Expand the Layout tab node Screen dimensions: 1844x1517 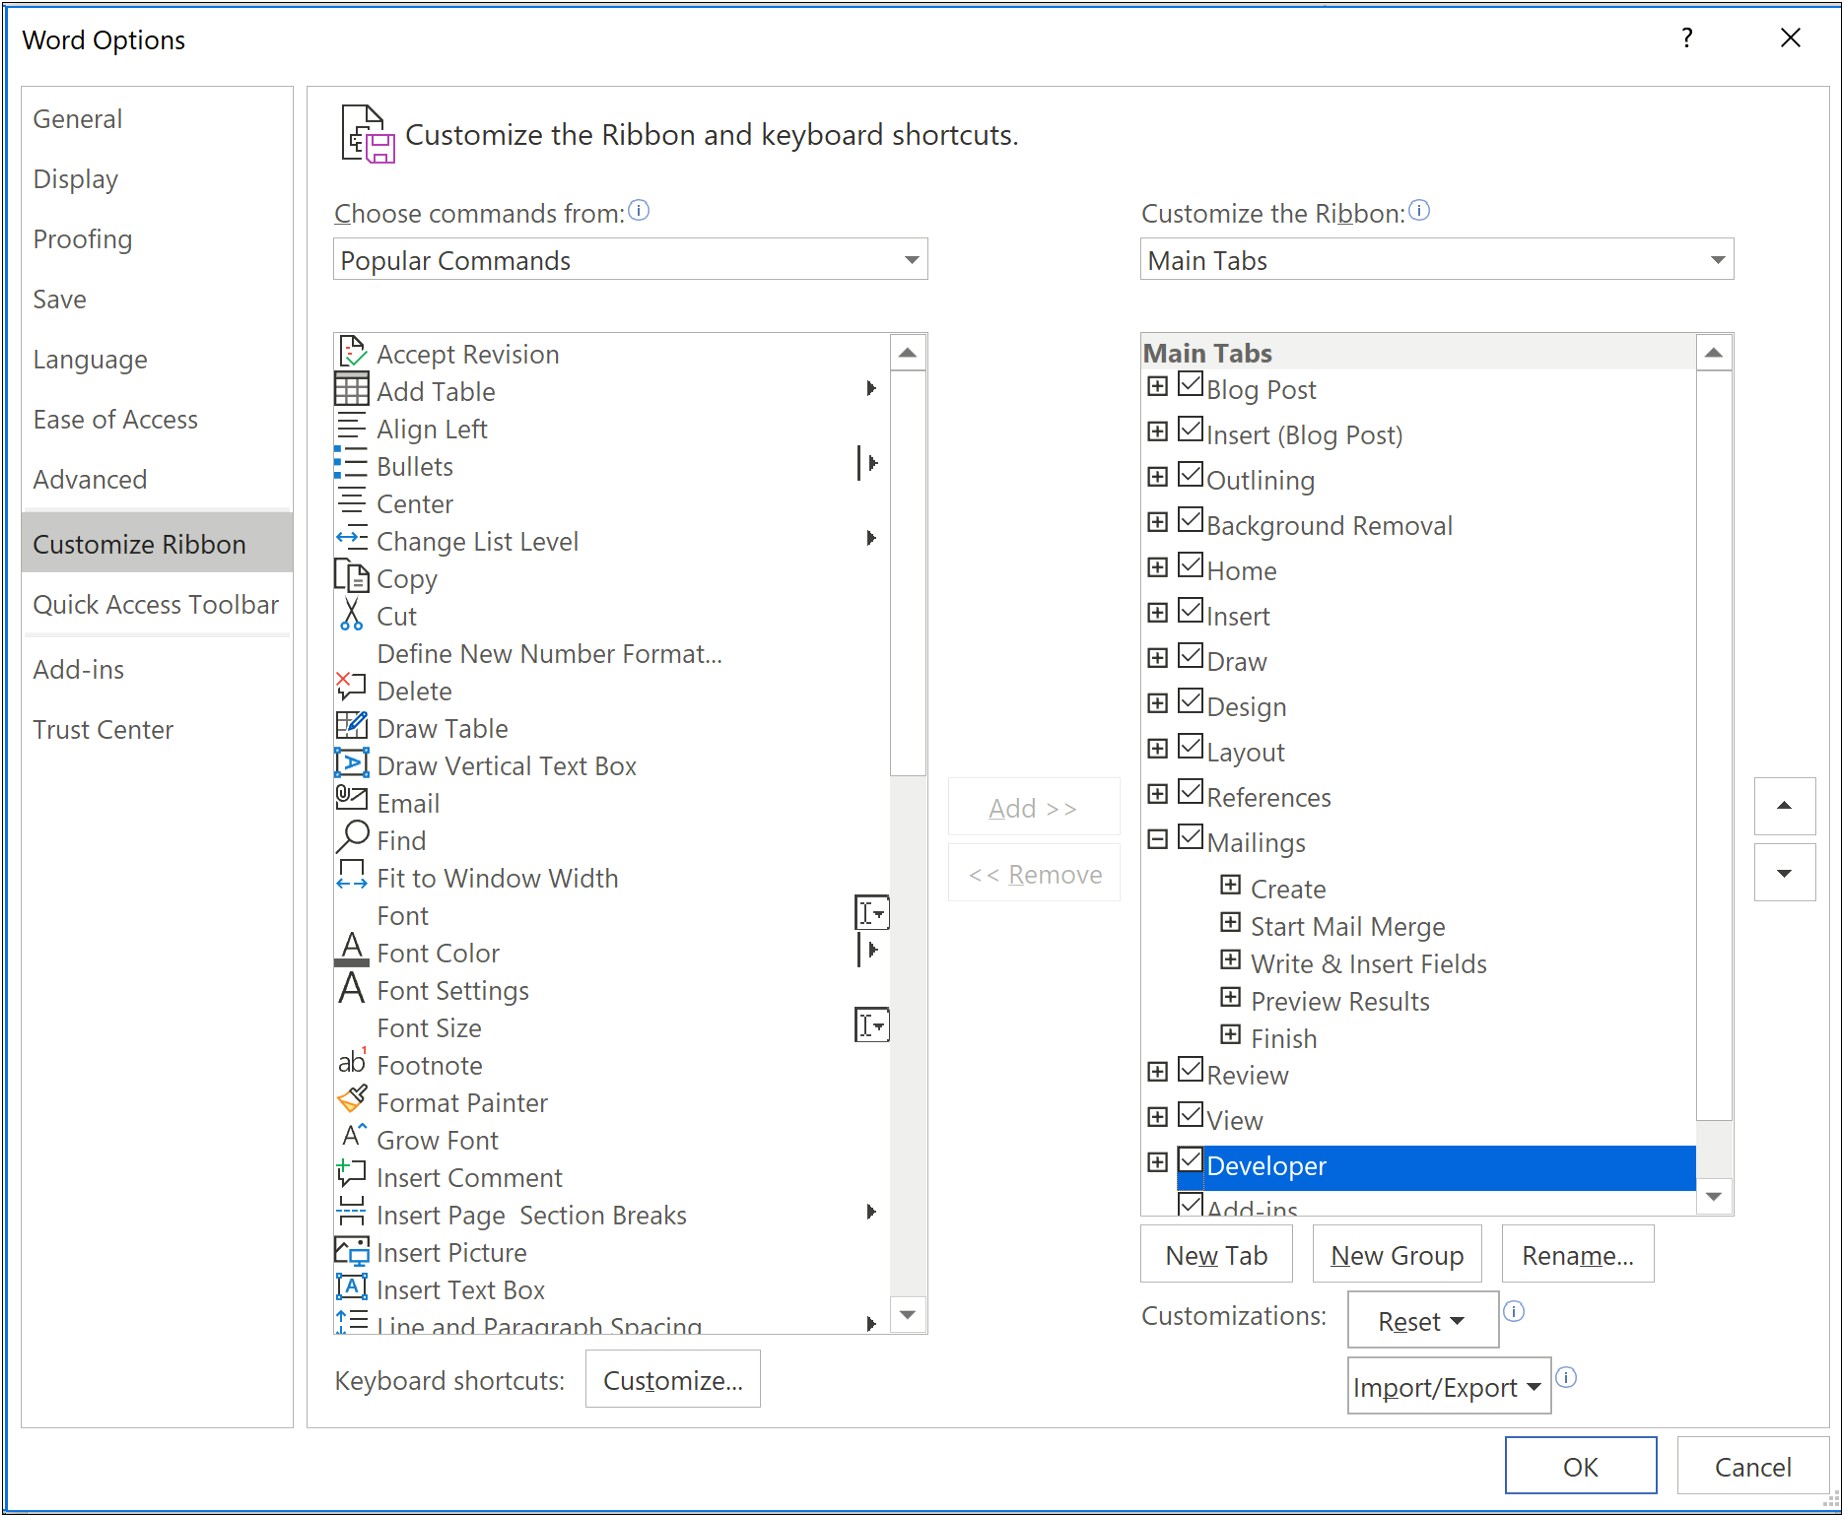pyautogui.click(x=1157, y=748)
